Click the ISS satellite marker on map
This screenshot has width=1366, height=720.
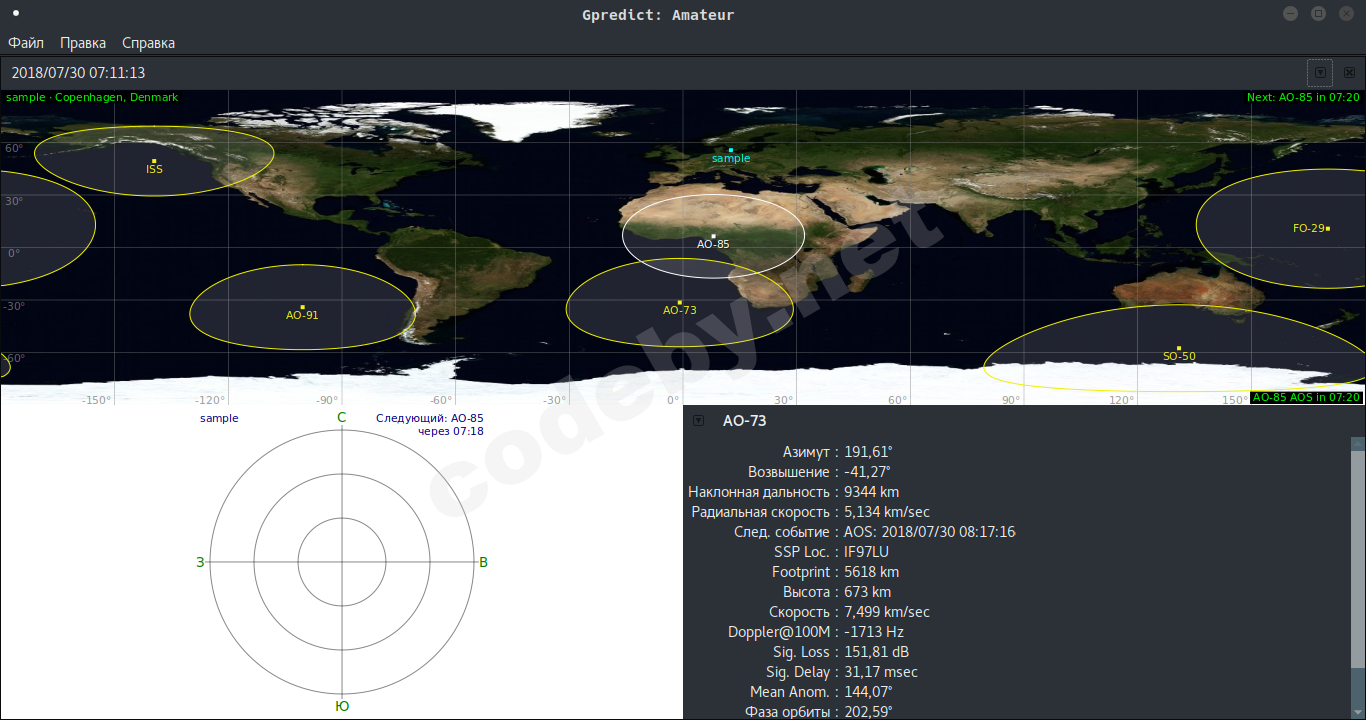154,161
